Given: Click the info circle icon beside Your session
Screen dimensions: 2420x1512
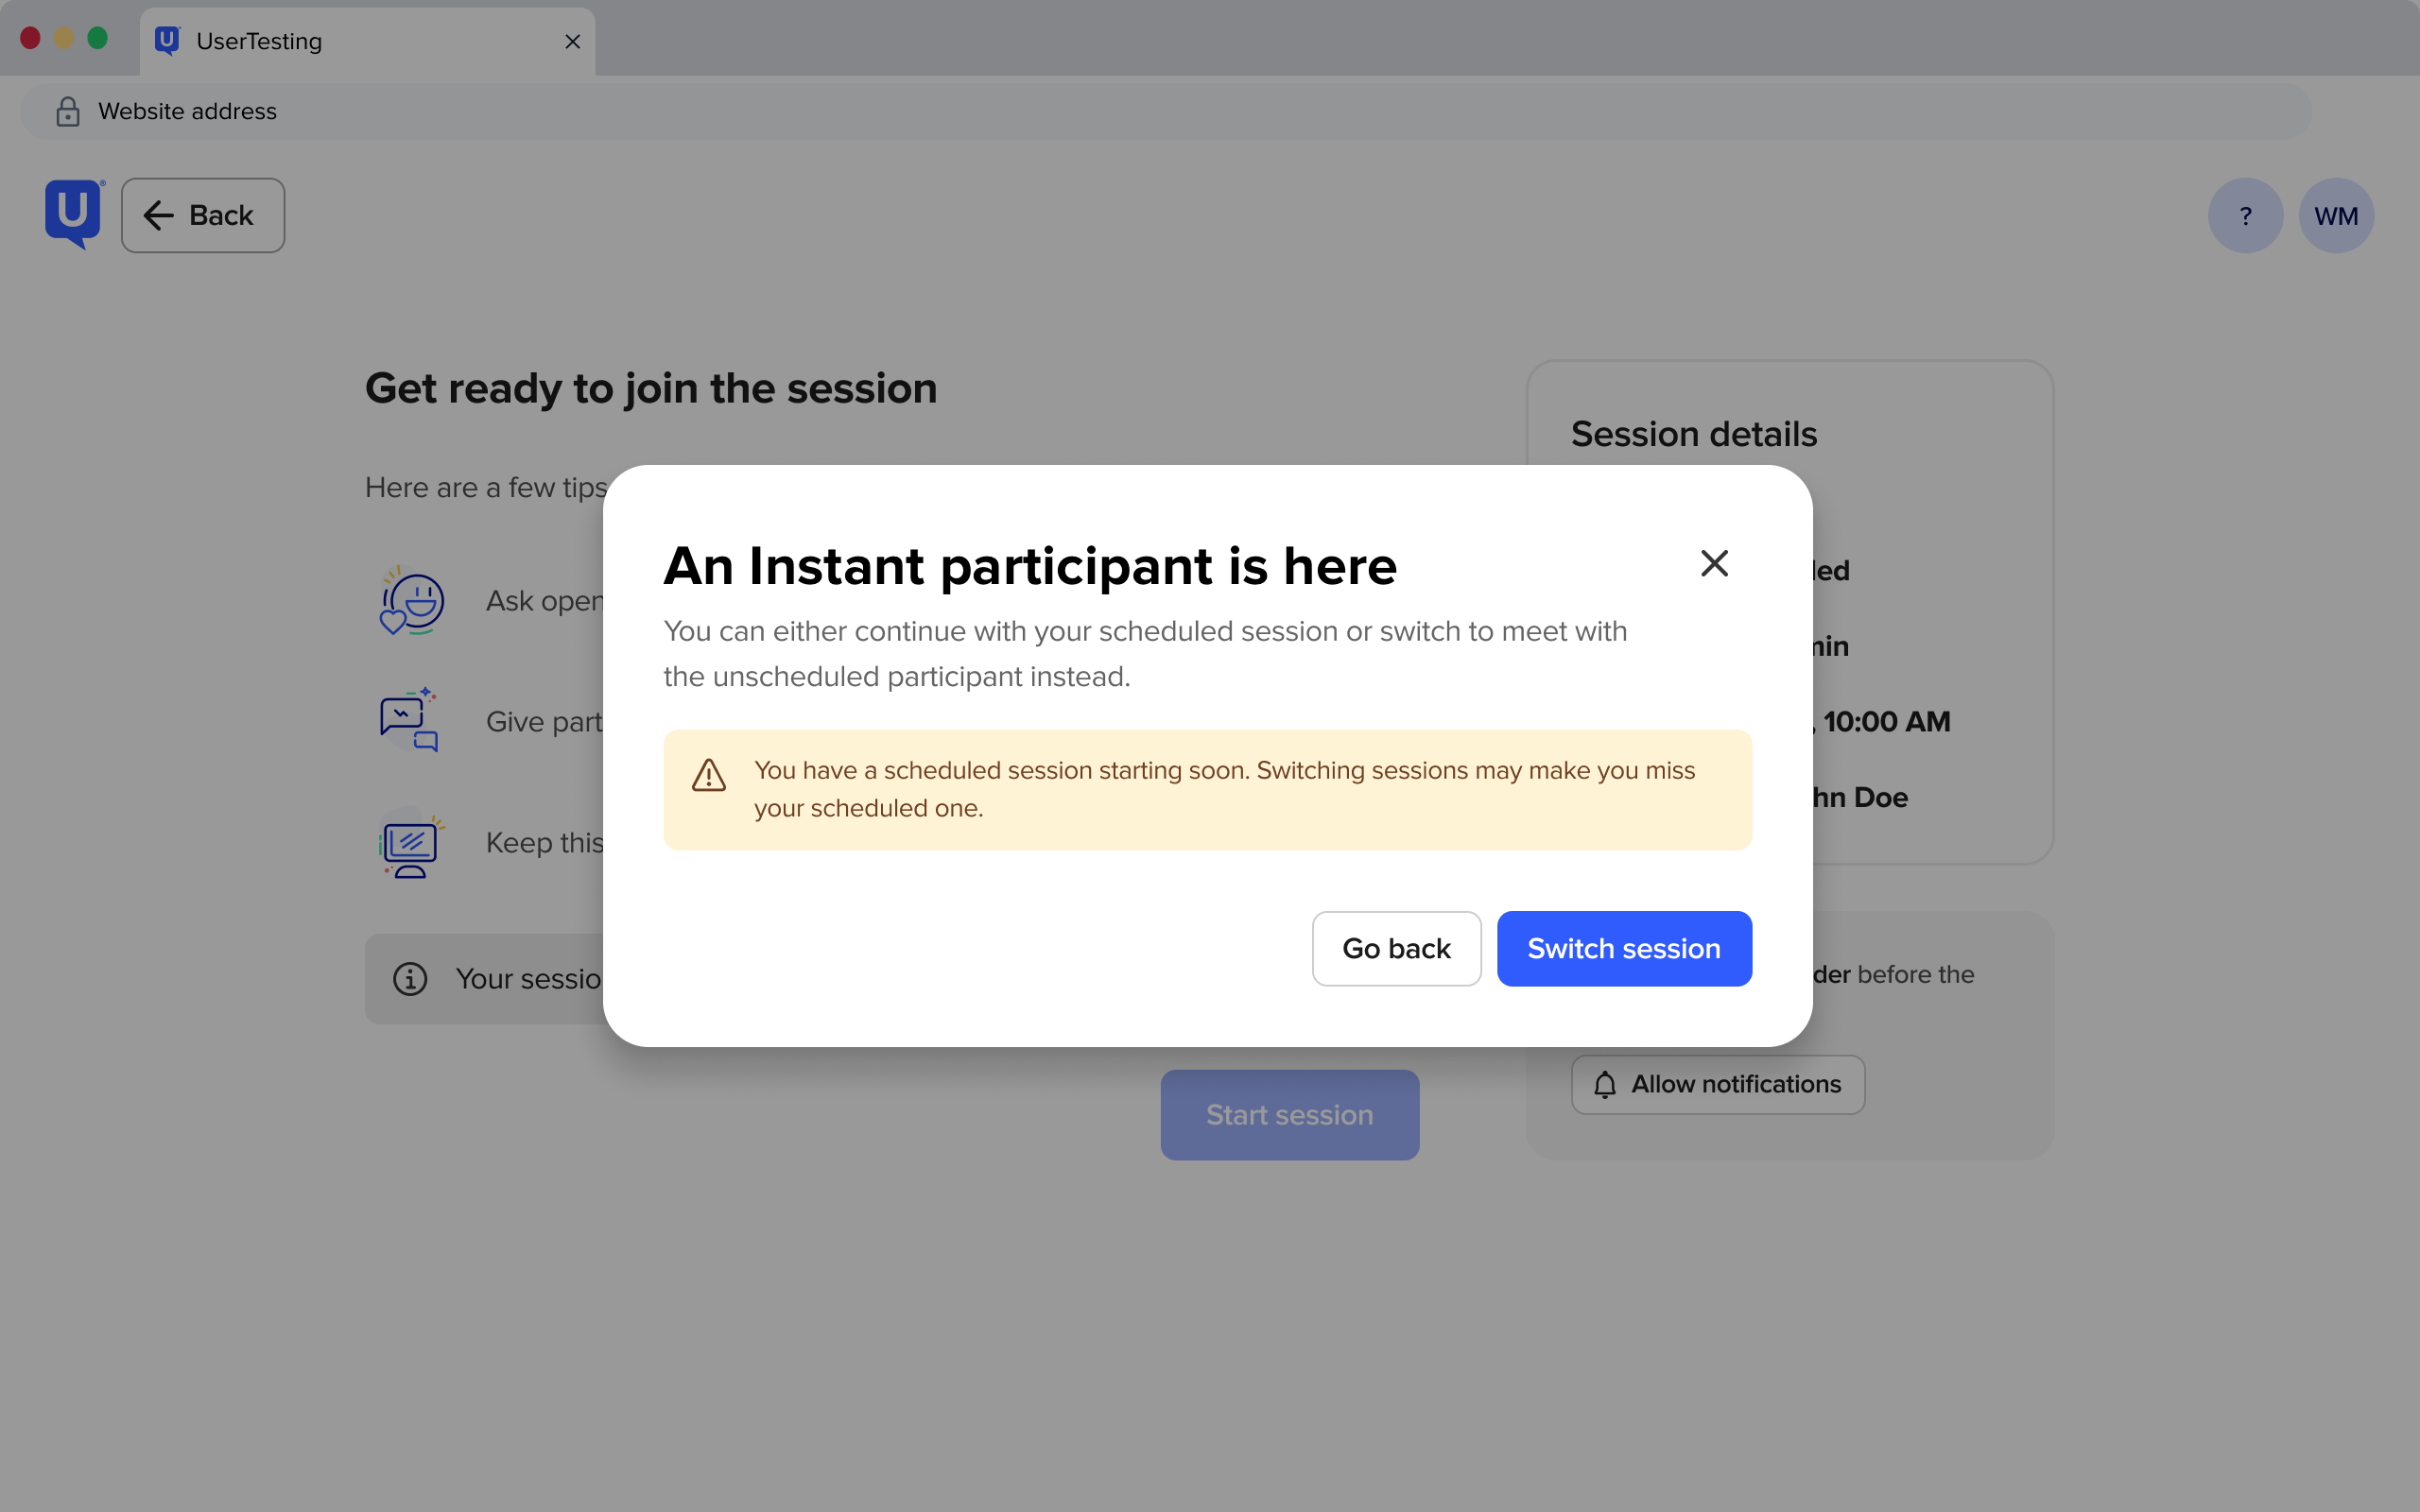Looking at the screenshot, I should [x=410, y=978].
